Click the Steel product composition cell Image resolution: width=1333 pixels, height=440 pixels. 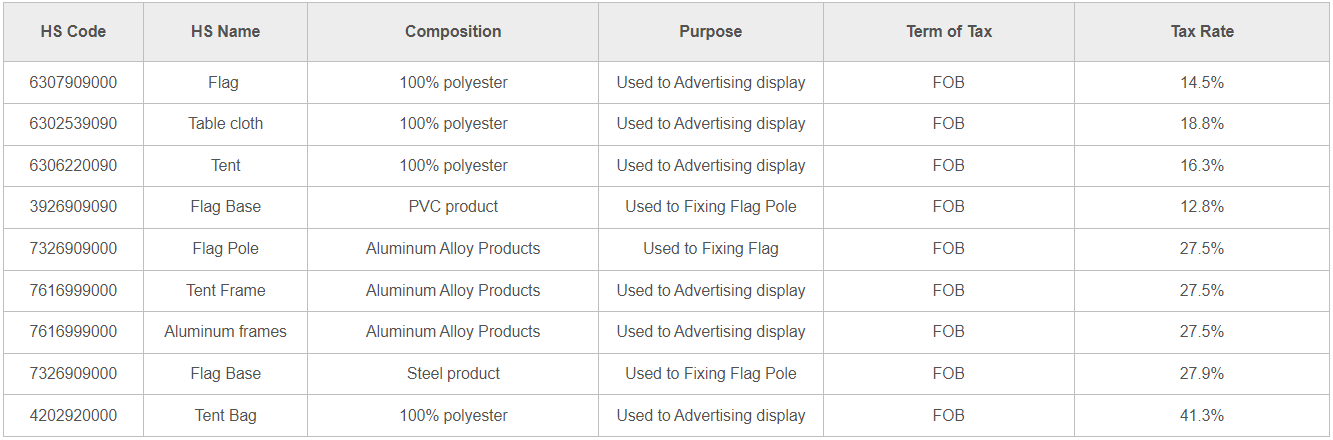pos(453,374)
